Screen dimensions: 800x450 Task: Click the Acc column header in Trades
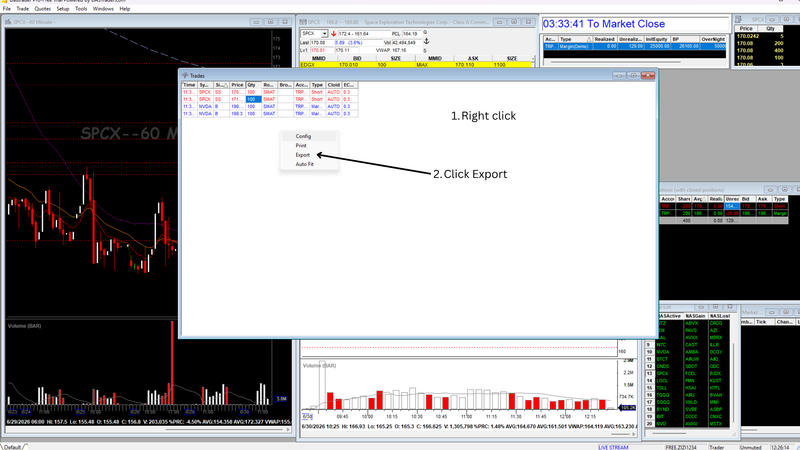click(302, 85)
